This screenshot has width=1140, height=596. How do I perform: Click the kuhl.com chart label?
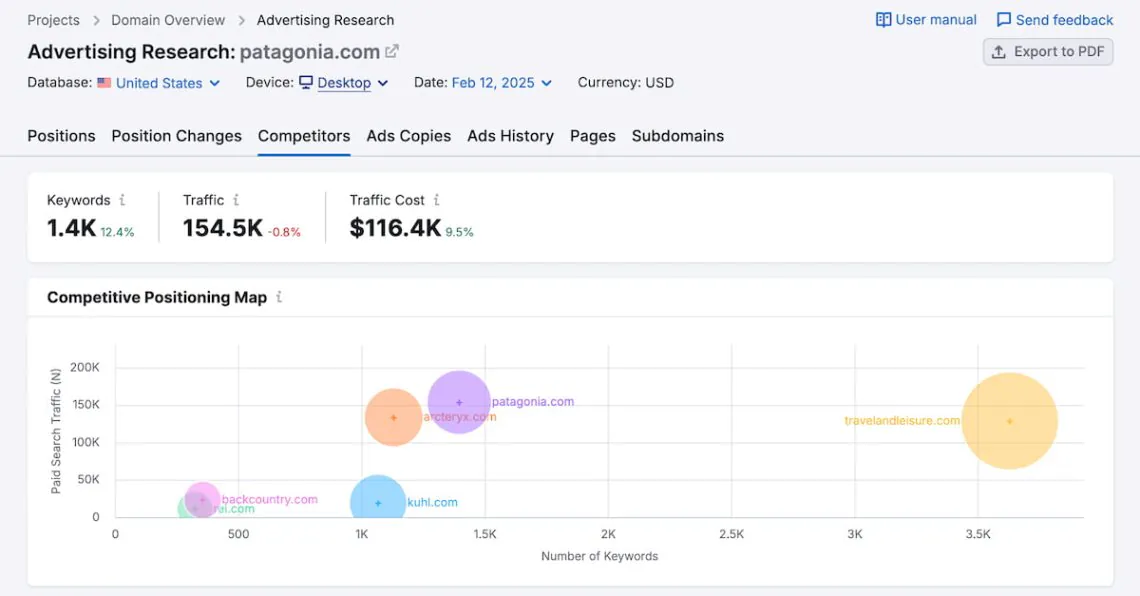point(433,502)
